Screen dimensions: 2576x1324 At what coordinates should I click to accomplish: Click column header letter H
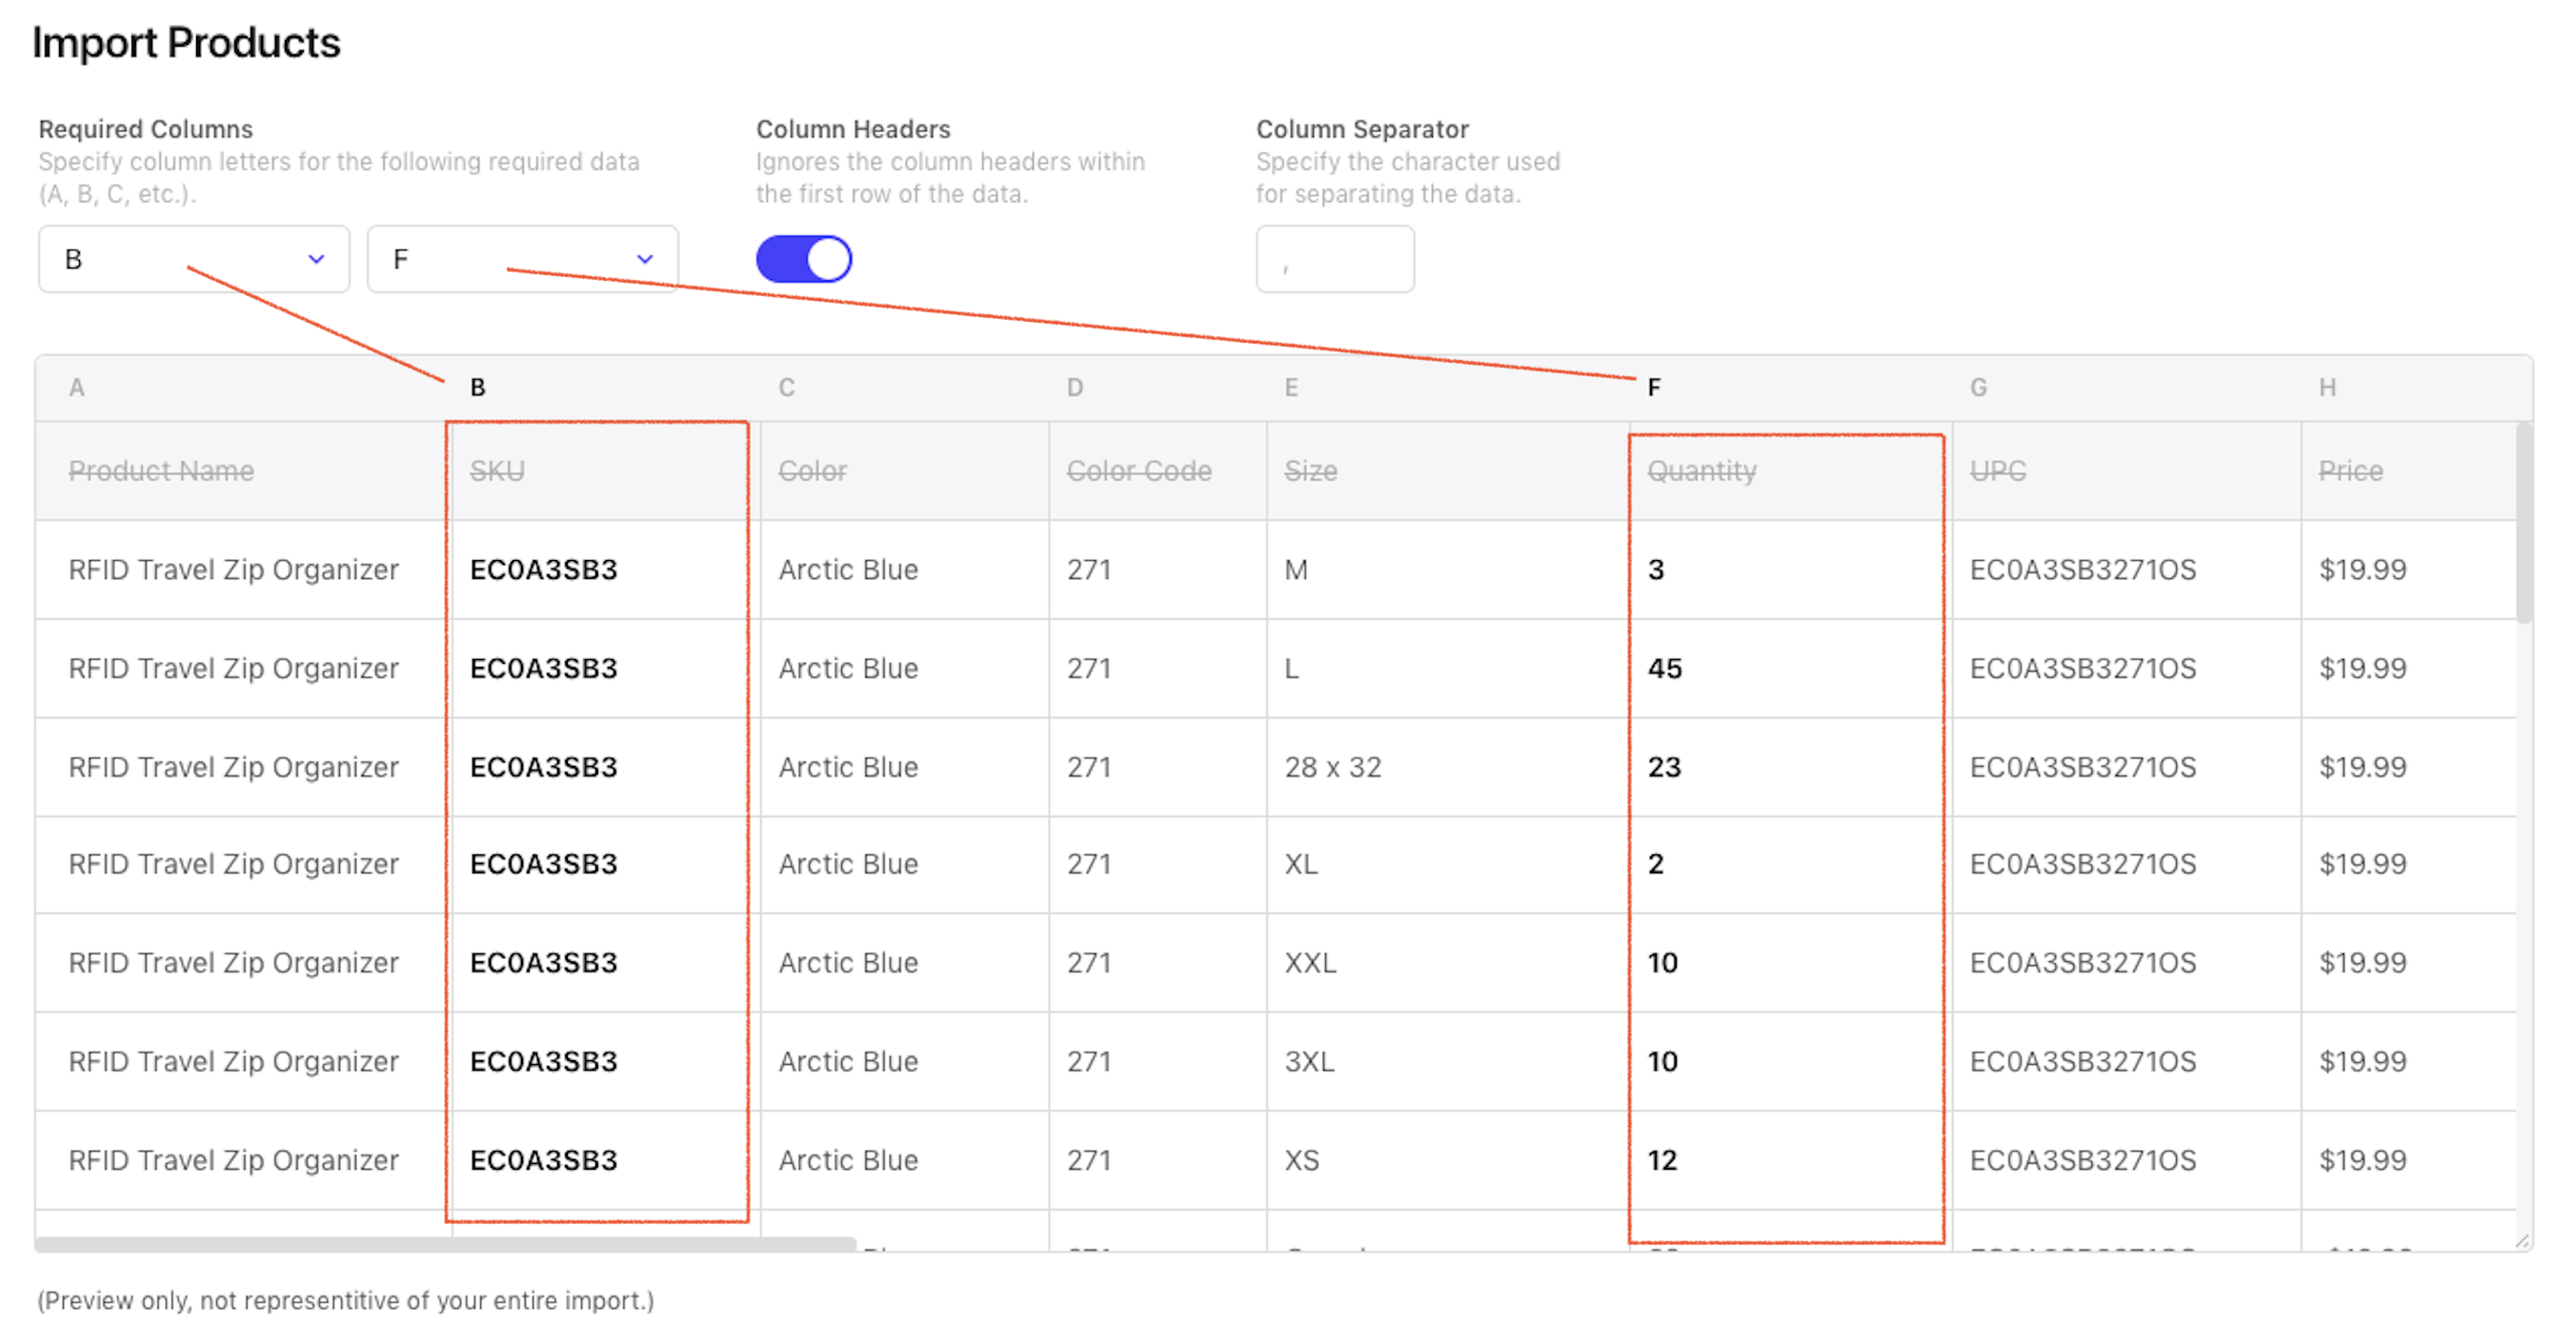[x=2327, y=388]
